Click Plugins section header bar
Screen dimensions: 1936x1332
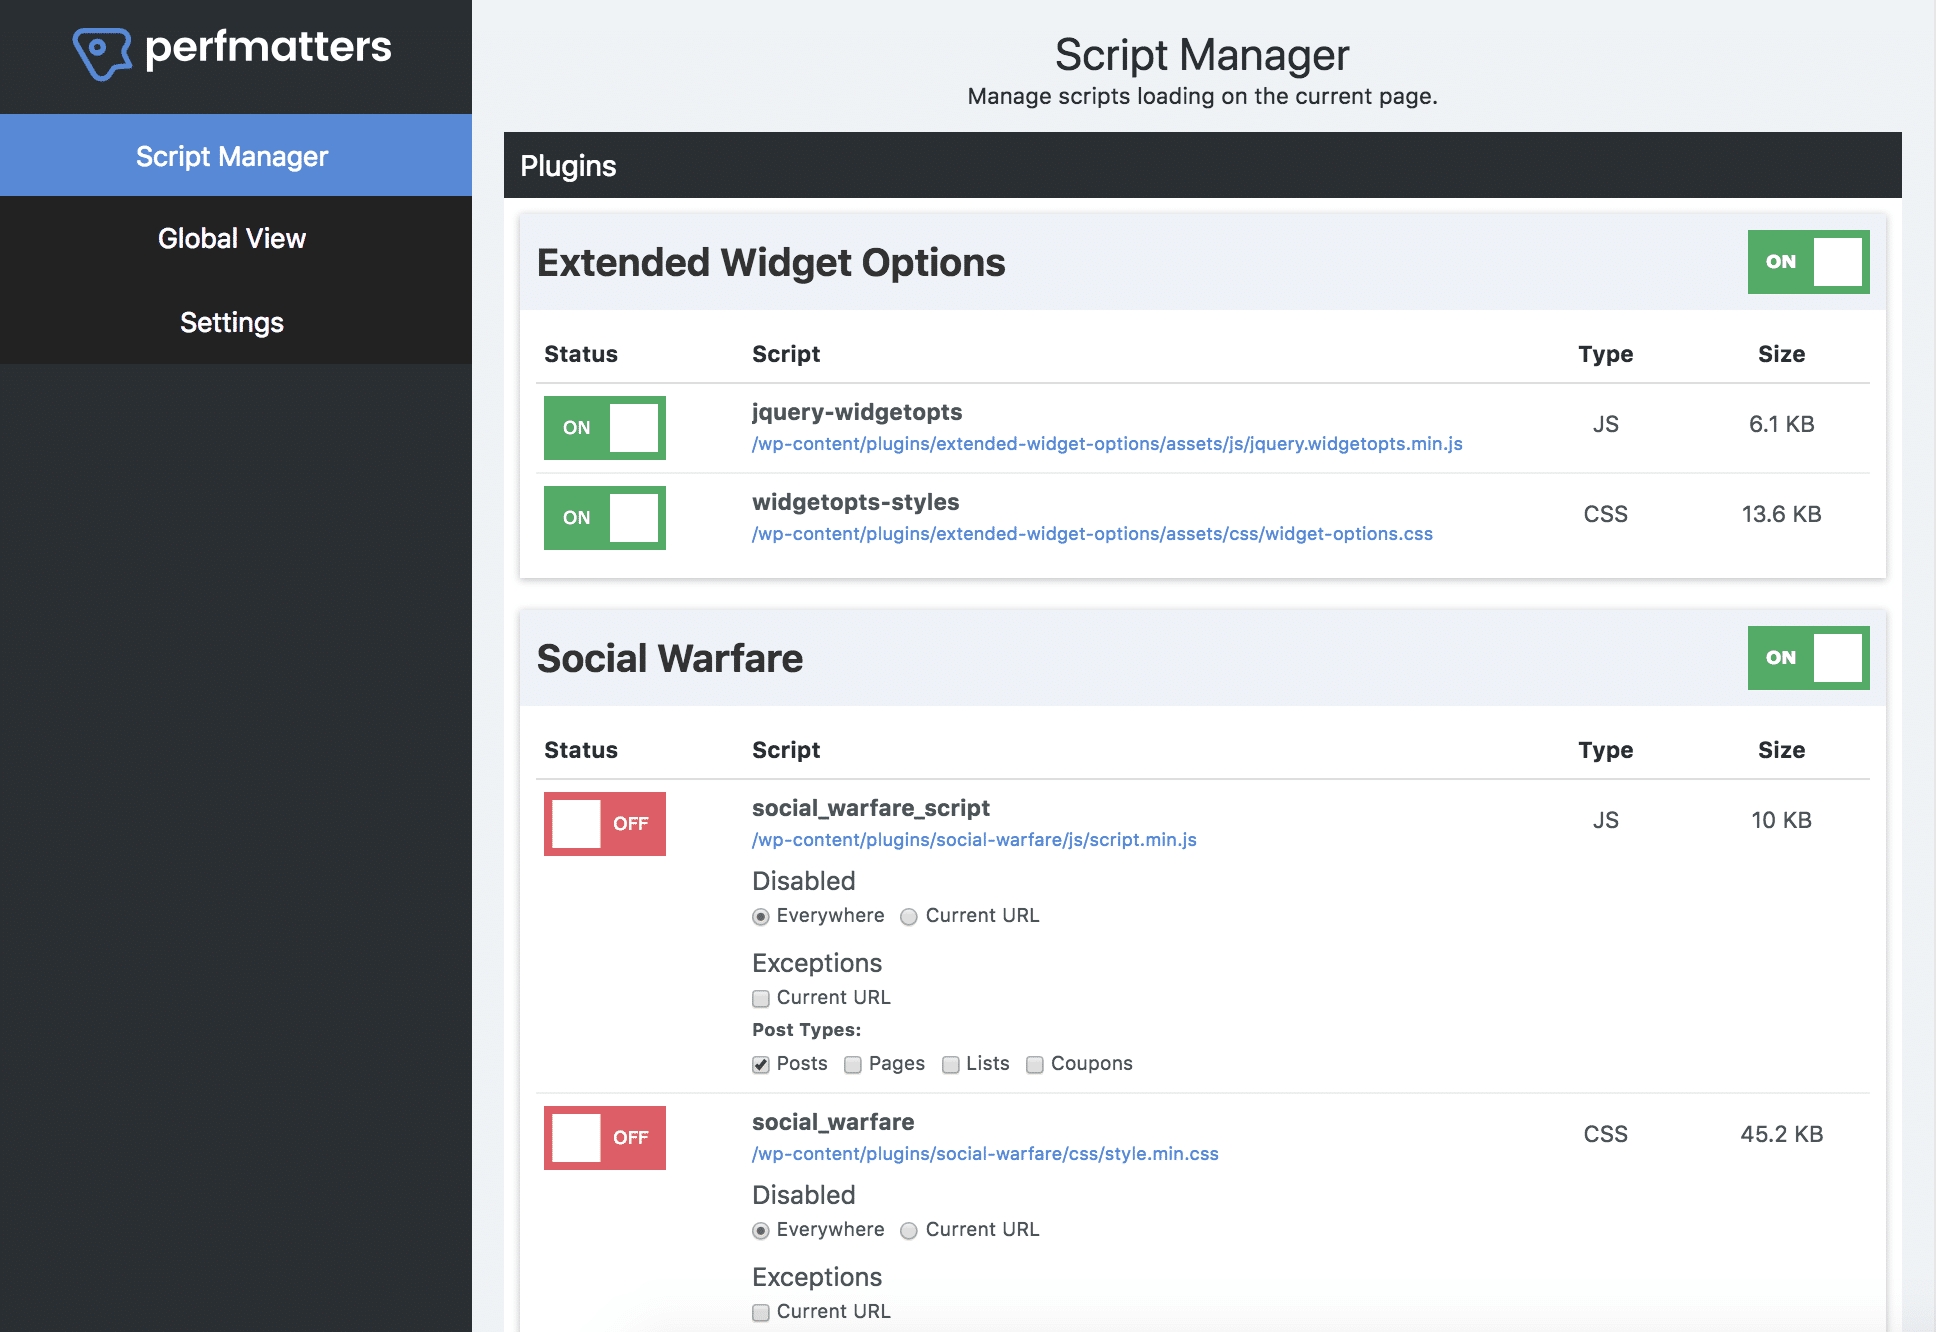click(1202, 163)
